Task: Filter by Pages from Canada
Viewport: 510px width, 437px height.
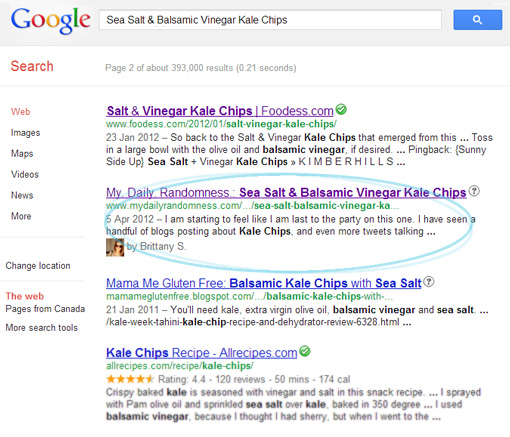Action: tap(45, 309)
